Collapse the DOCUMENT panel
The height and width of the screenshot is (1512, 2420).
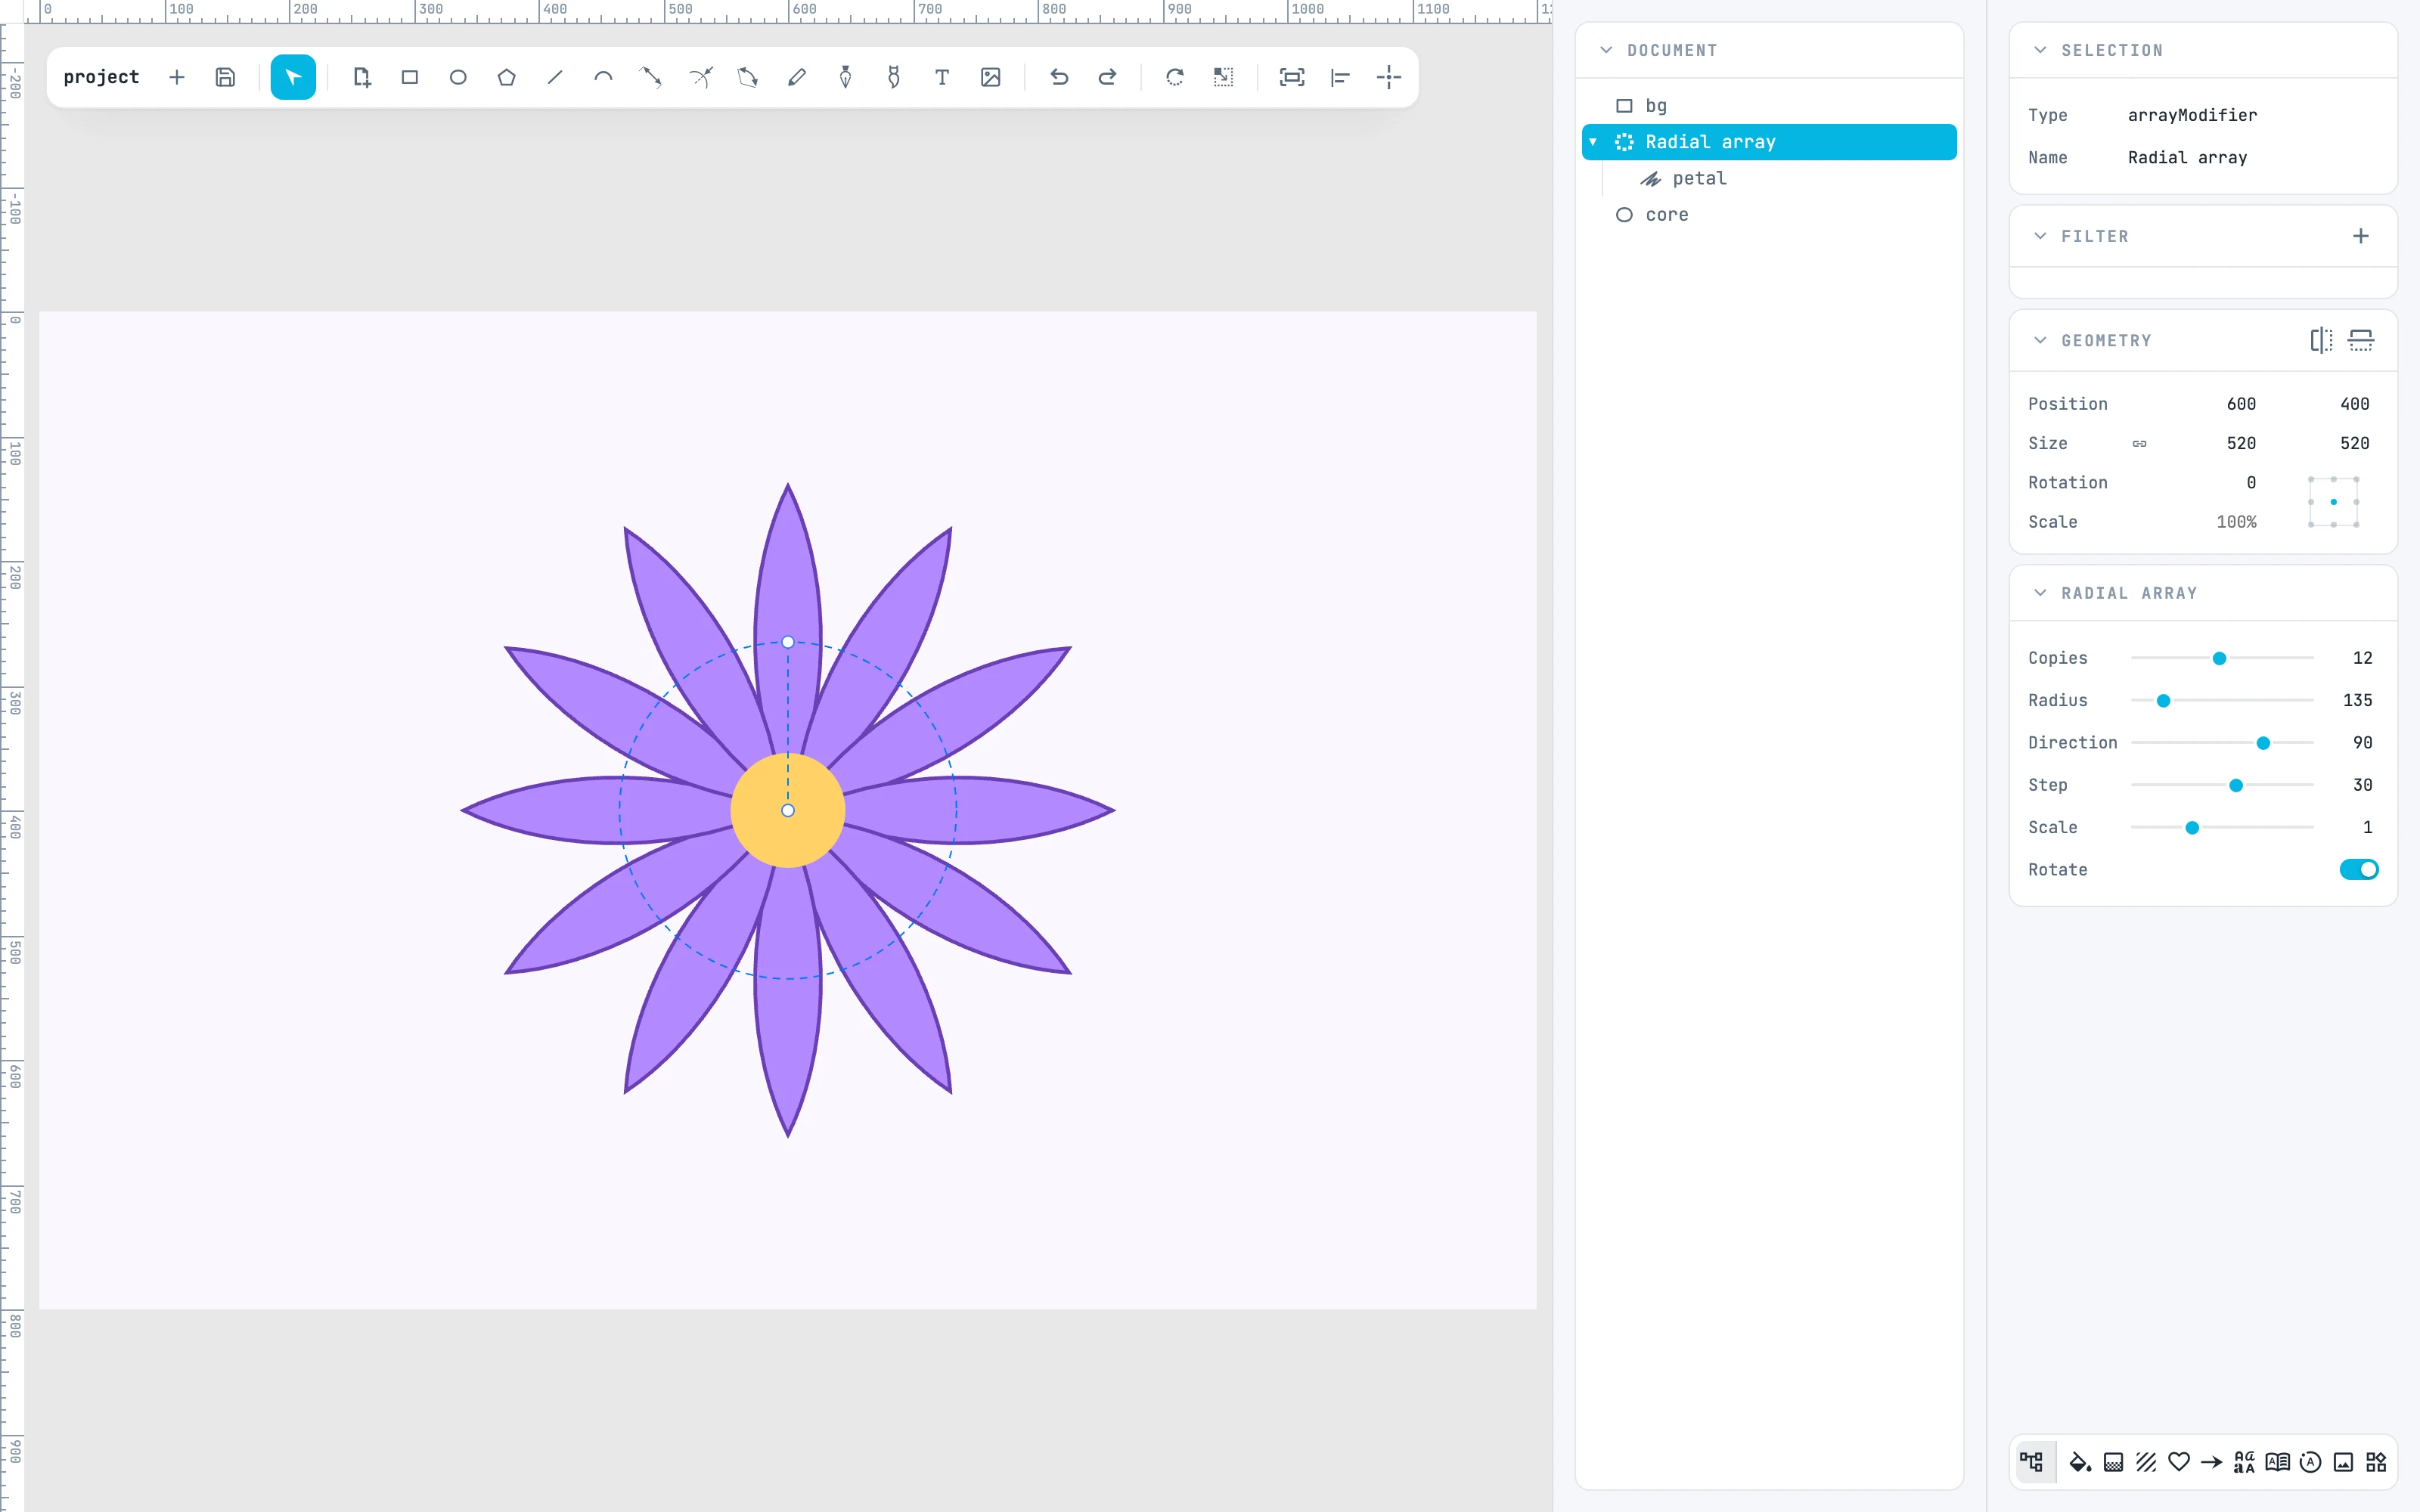tap(1606, 50)
